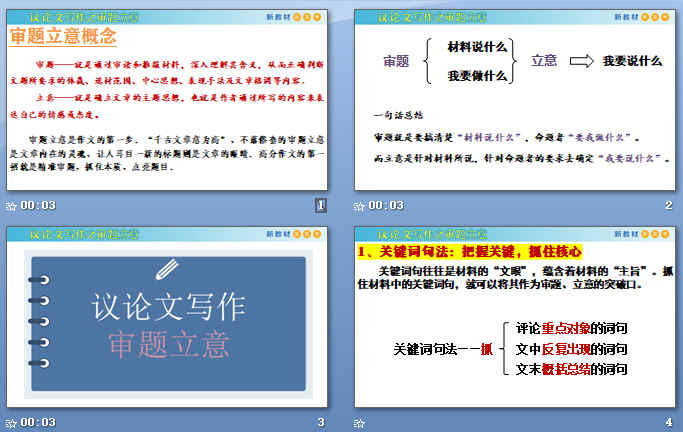Click the yellow-highlighted heading 1、关键词句法 in slide 4
Screen dimensions: 683x432
(x=470, y=251)
